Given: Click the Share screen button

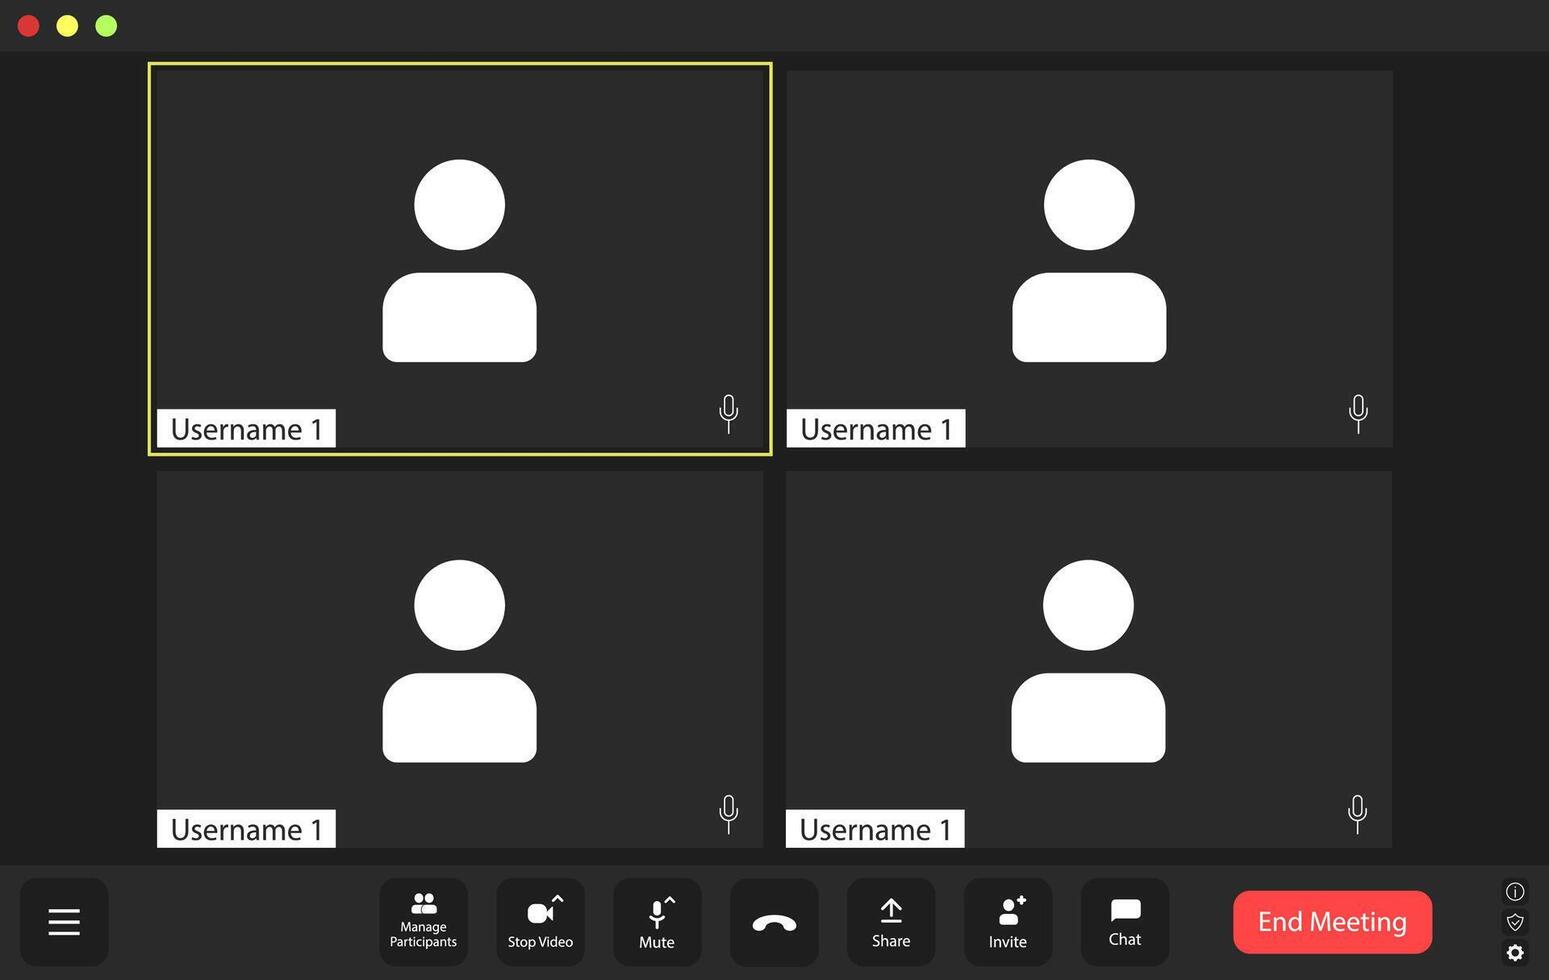Looking at the screenshot, I should pos(891,922).
